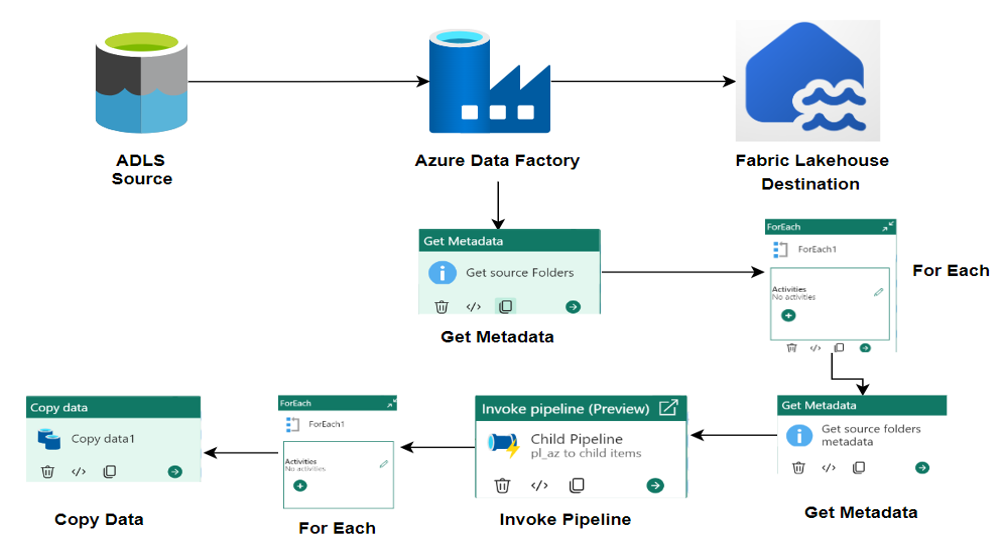Open code view for Copy data1 activity
The height and width of the screenshot is (543, 1000).
click(78, 471)
